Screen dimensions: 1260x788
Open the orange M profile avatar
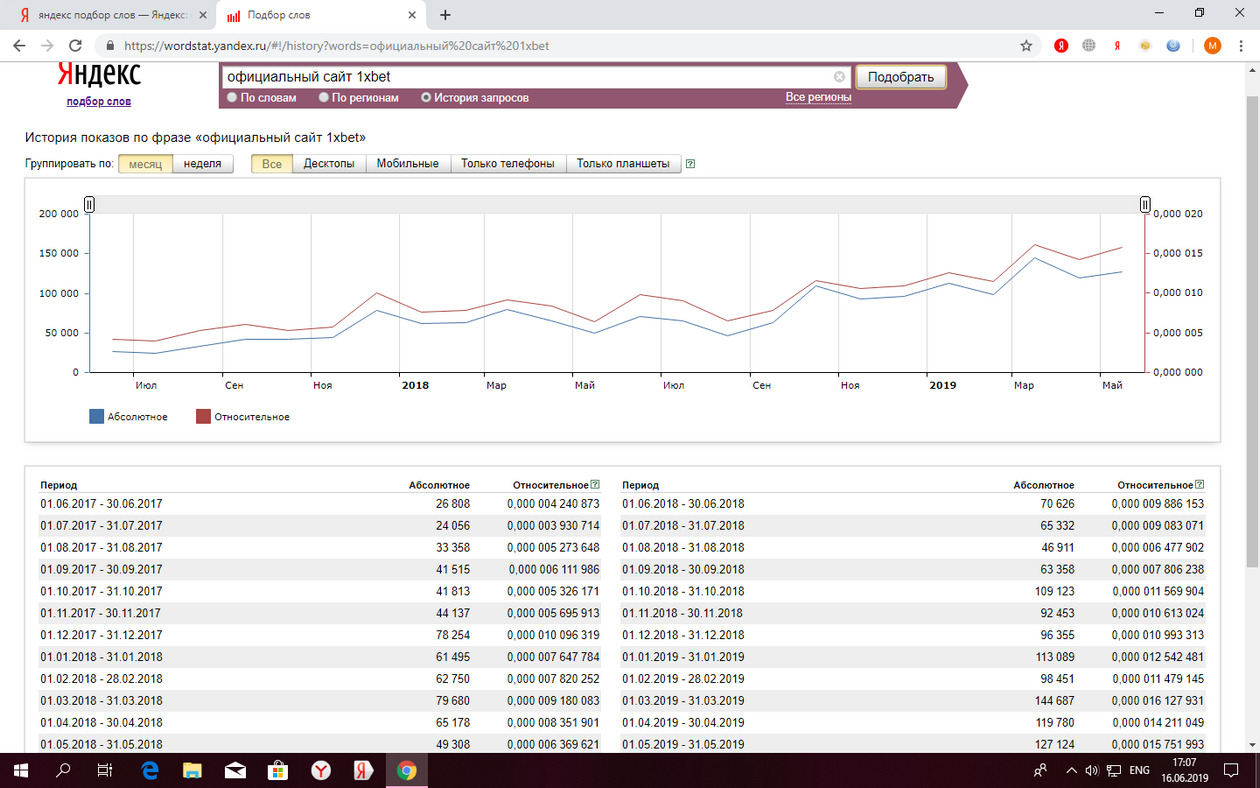pyautogui.click(x=1212, y=45)
